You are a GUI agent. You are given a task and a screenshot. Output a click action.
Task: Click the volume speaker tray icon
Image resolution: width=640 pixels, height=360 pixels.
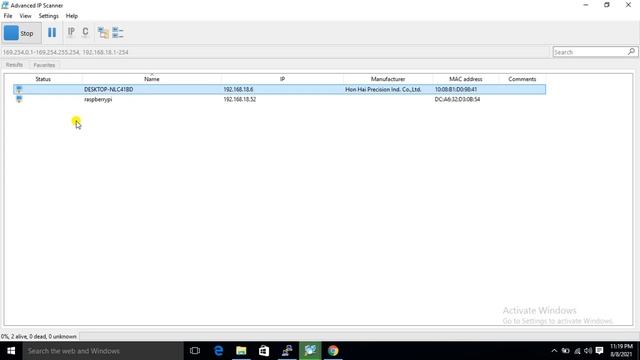click(588, 351)
